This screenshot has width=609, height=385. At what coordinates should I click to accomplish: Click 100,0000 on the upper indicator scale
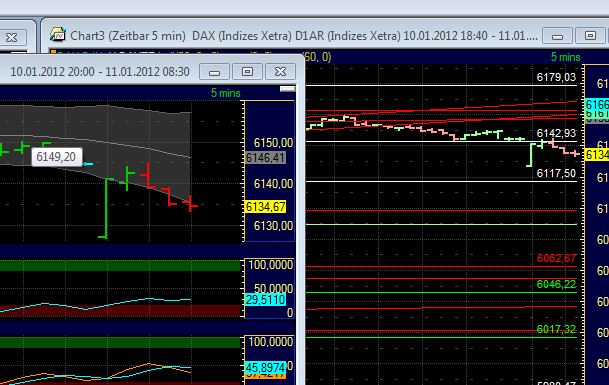pos(271,265)
